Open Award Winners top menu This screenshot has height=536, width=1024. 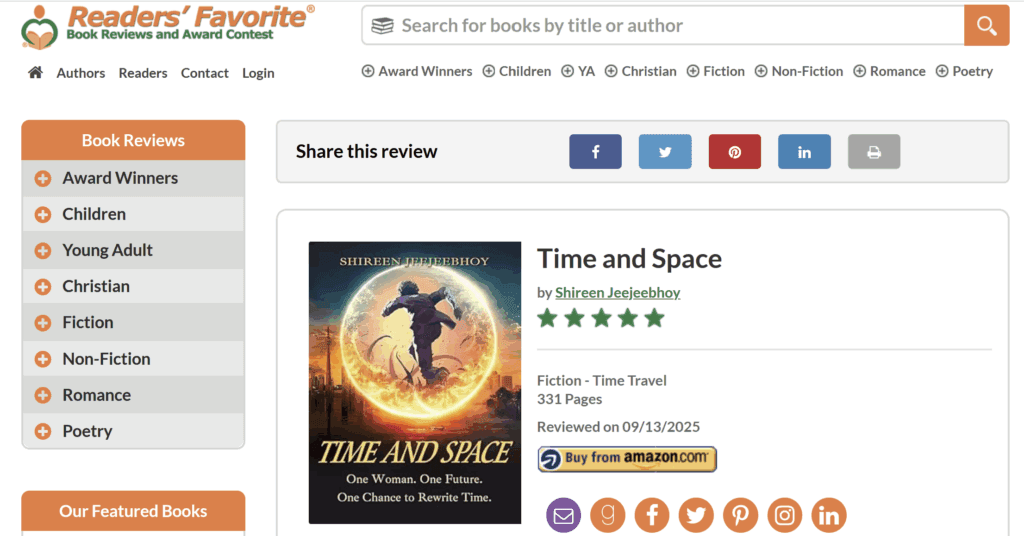417,71
